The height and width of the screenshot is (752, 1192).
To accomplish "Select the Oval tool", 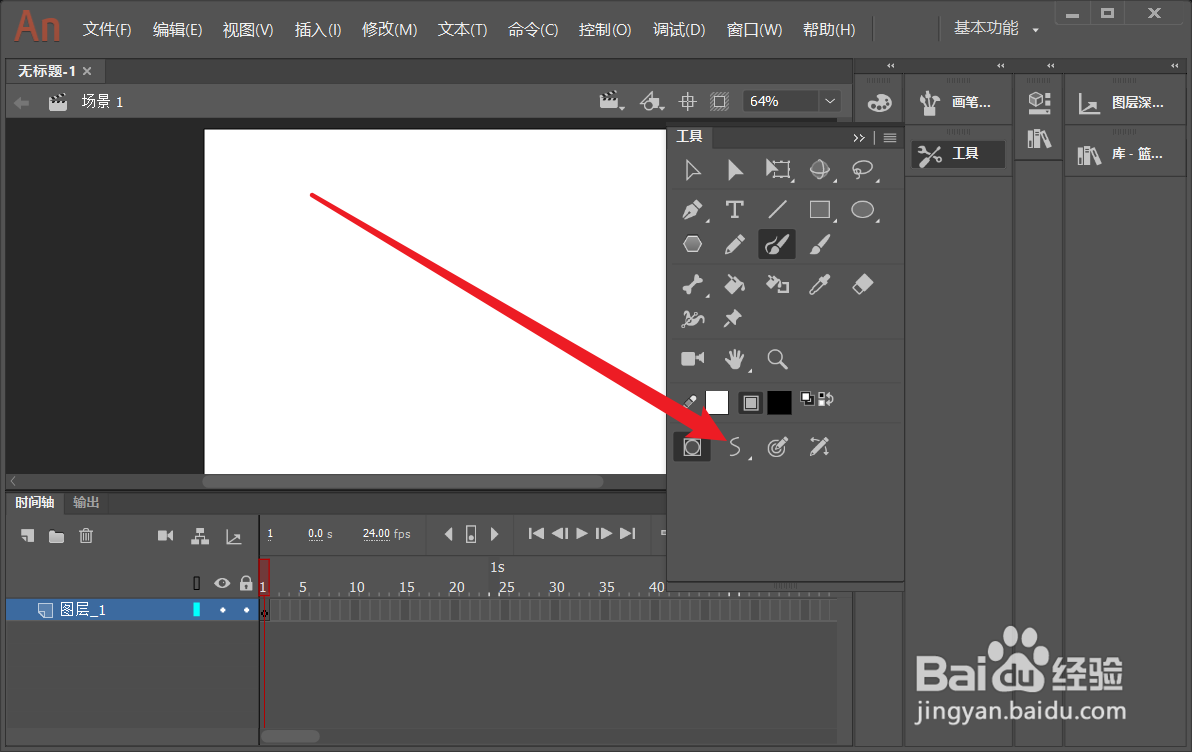I will [862, 209].
